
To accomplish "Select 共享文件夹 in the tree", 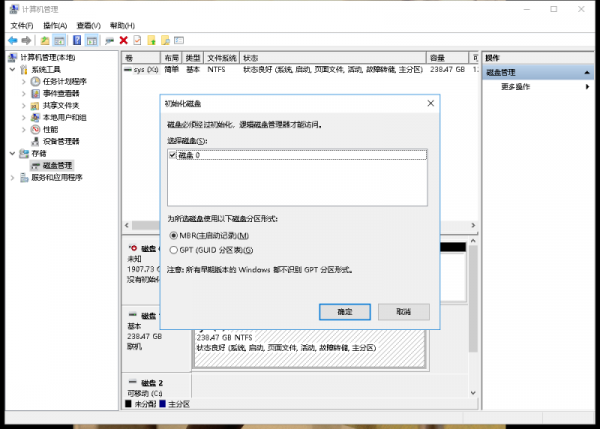I will [x=61, y=105].
